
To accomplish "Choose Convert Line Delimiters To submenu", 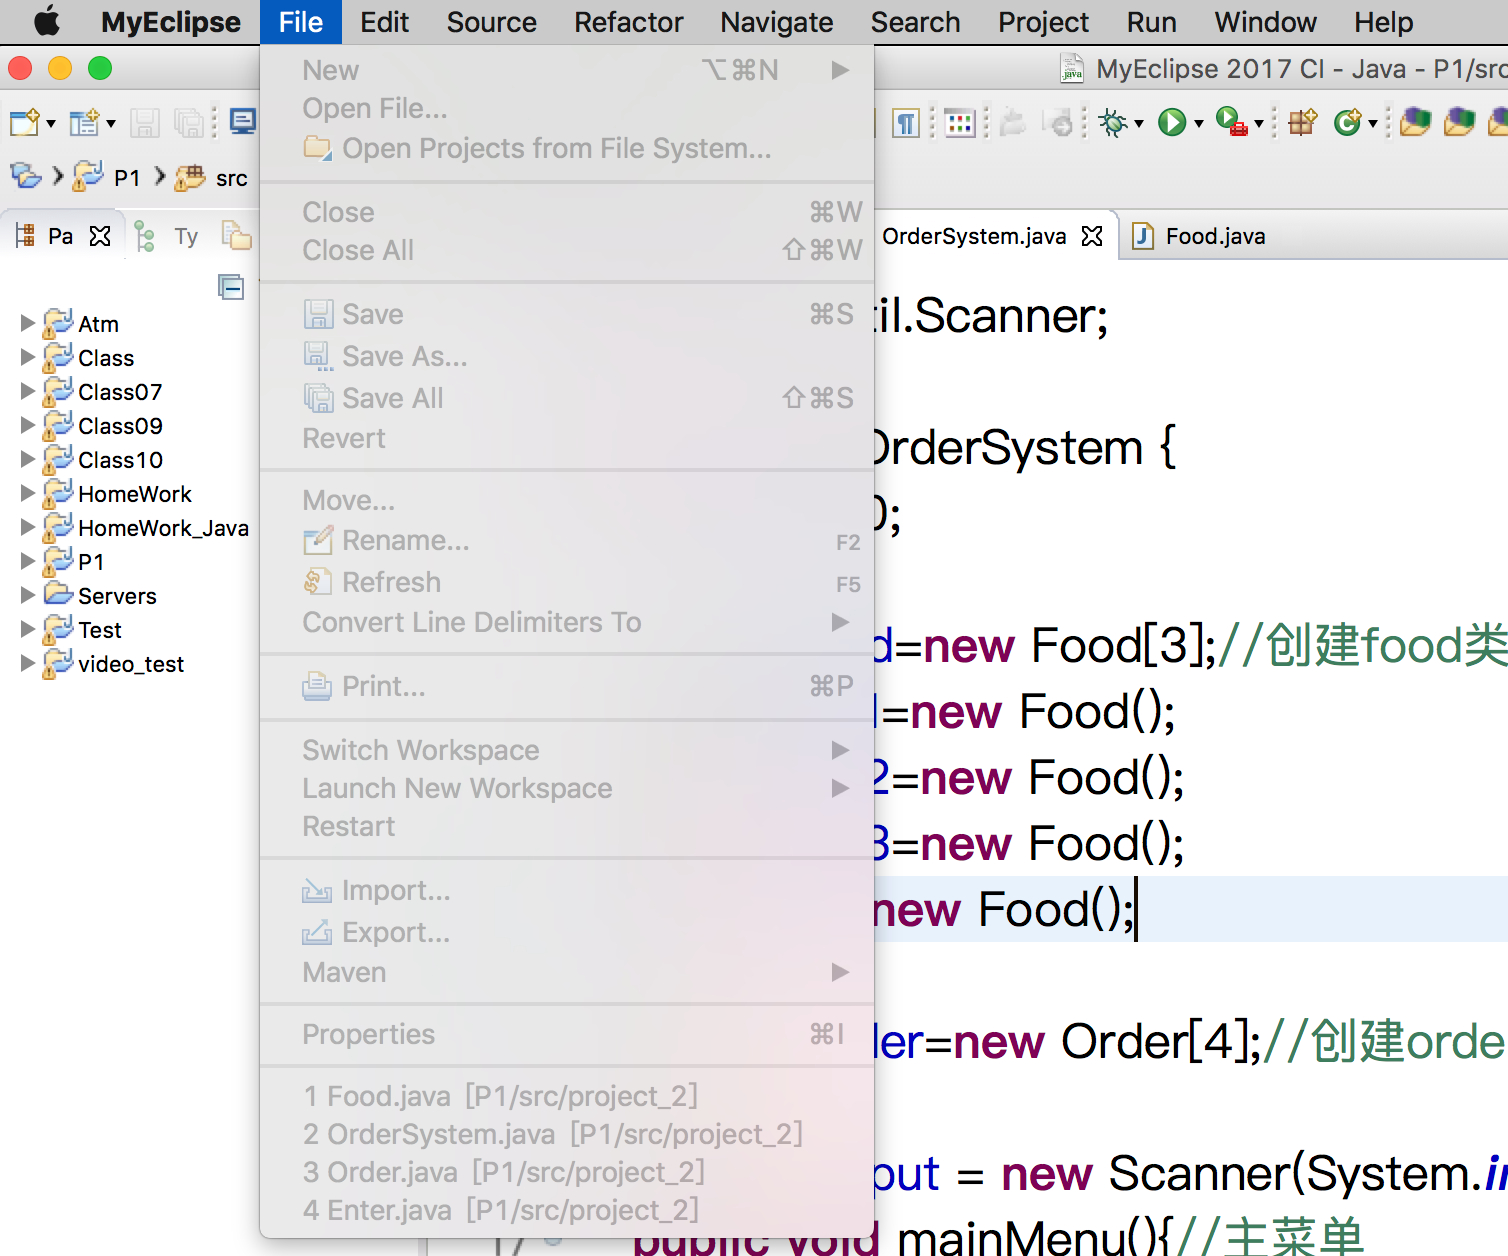I will click(567, 622).
